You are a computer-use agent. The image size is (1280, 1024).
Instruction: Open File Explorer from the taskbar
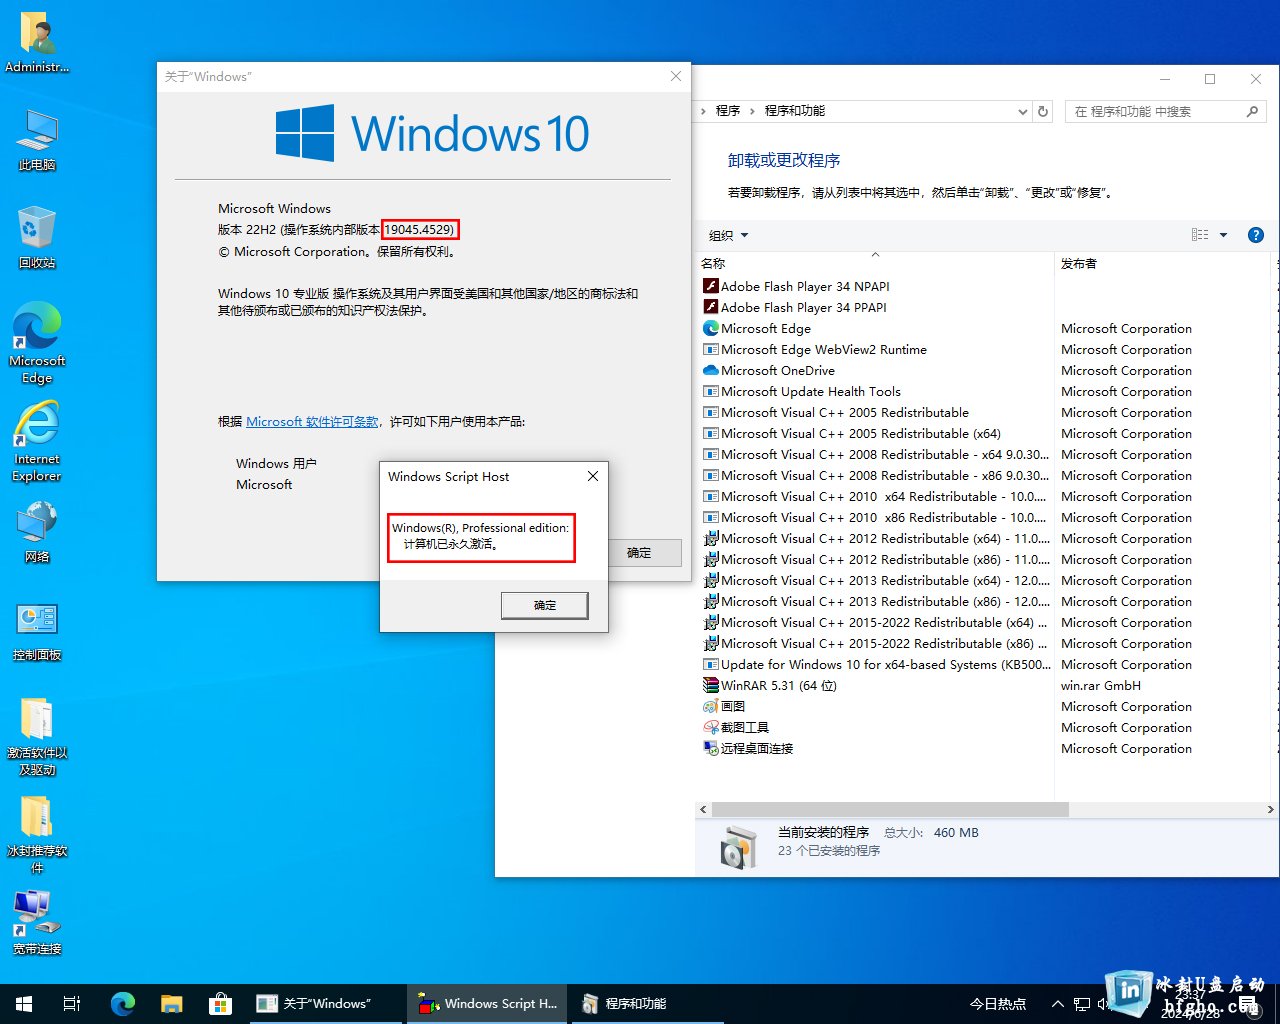tap(172, 1003)
